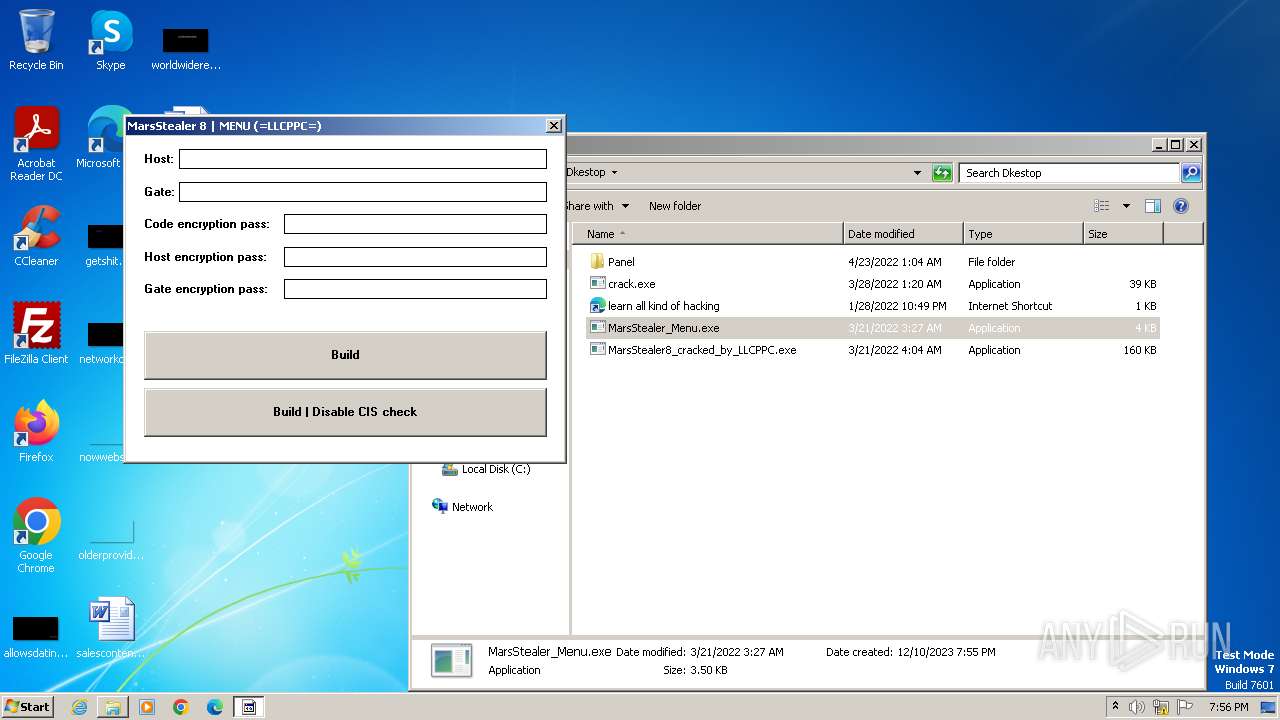The image size is (1280, 720).
Task: Expand the view options dropdown arrow
Action: 1126,206
